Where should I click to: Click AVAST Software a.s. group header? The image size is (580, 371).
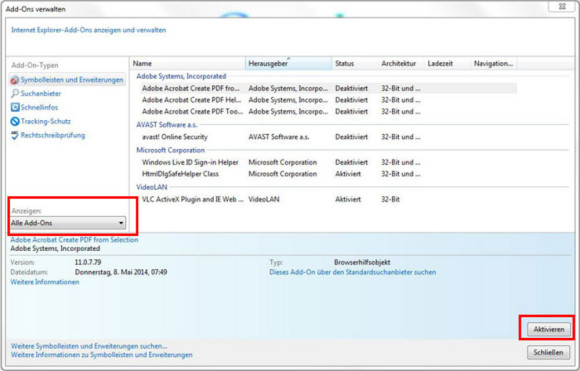tap(166, 125)
